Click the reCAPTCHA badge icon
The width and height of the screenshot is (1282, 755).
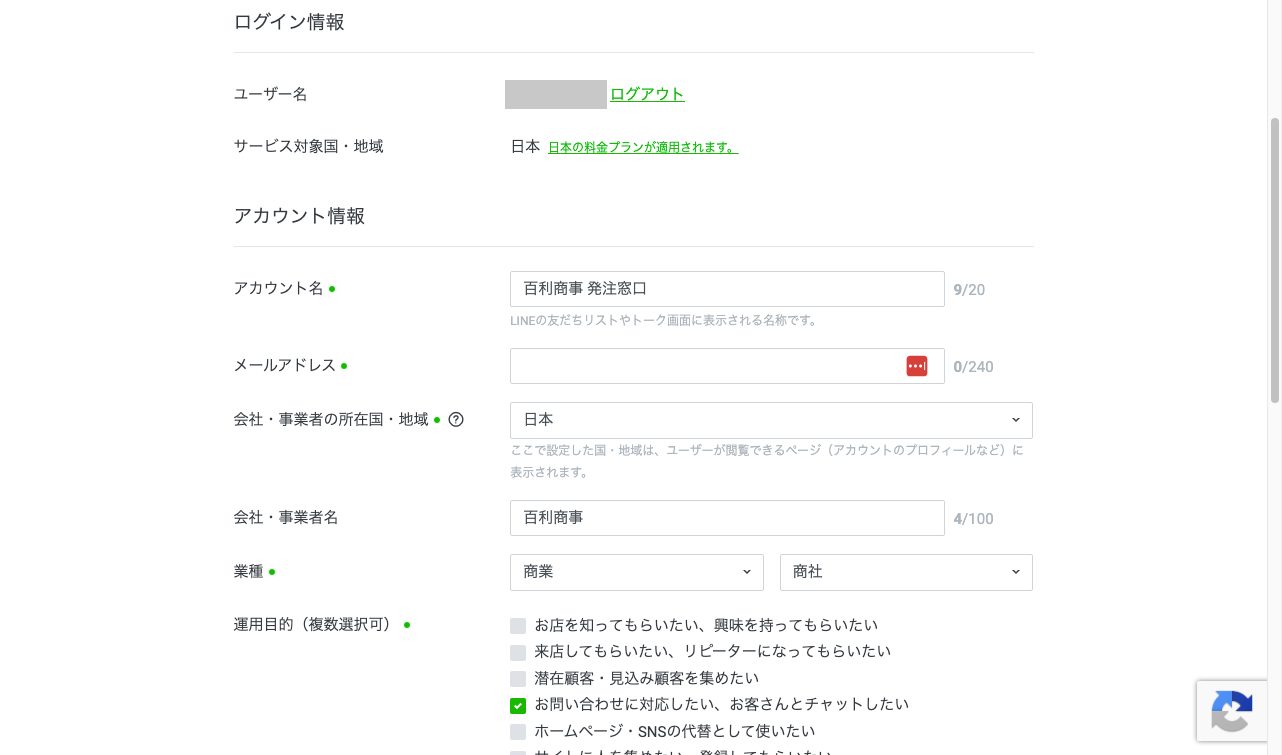tap(1232, 711)
